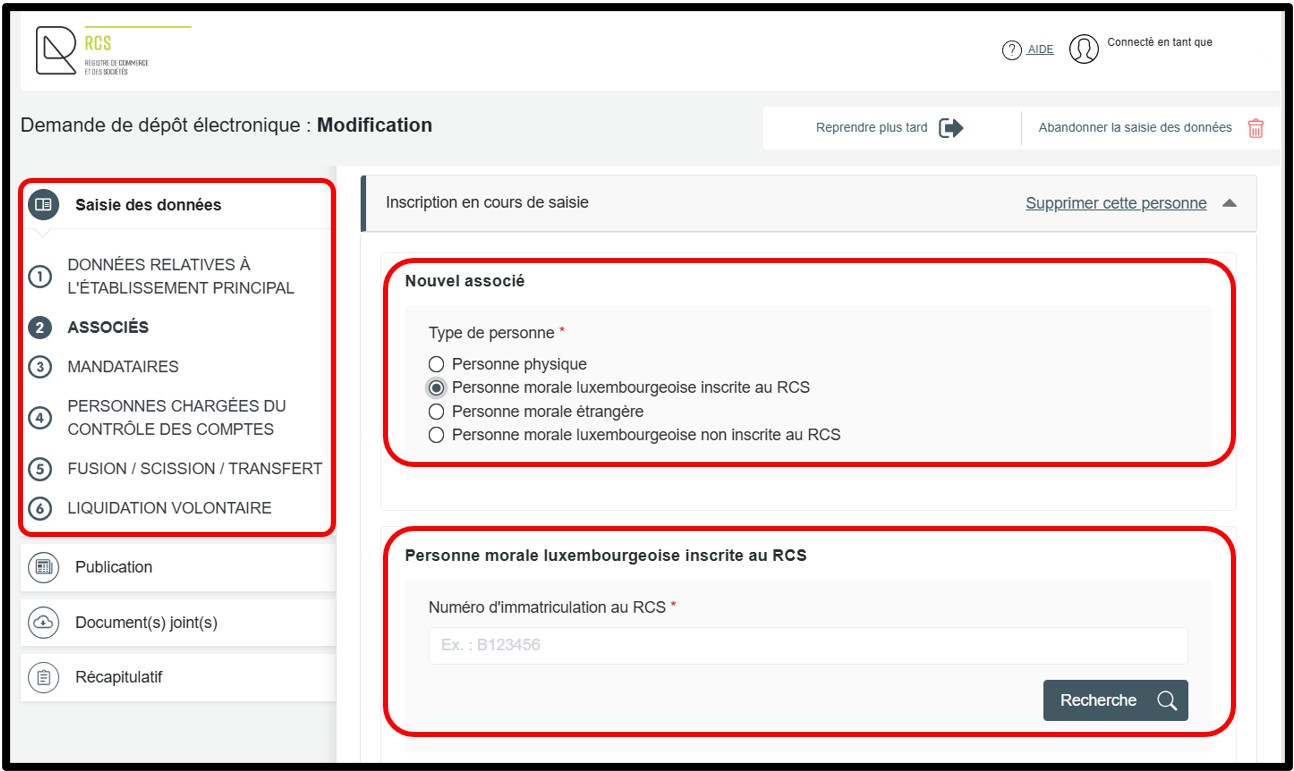Viewport: 1294px width, 771px height.
Task: Open step 6 Liquidation volontaire
Action: 169,508
